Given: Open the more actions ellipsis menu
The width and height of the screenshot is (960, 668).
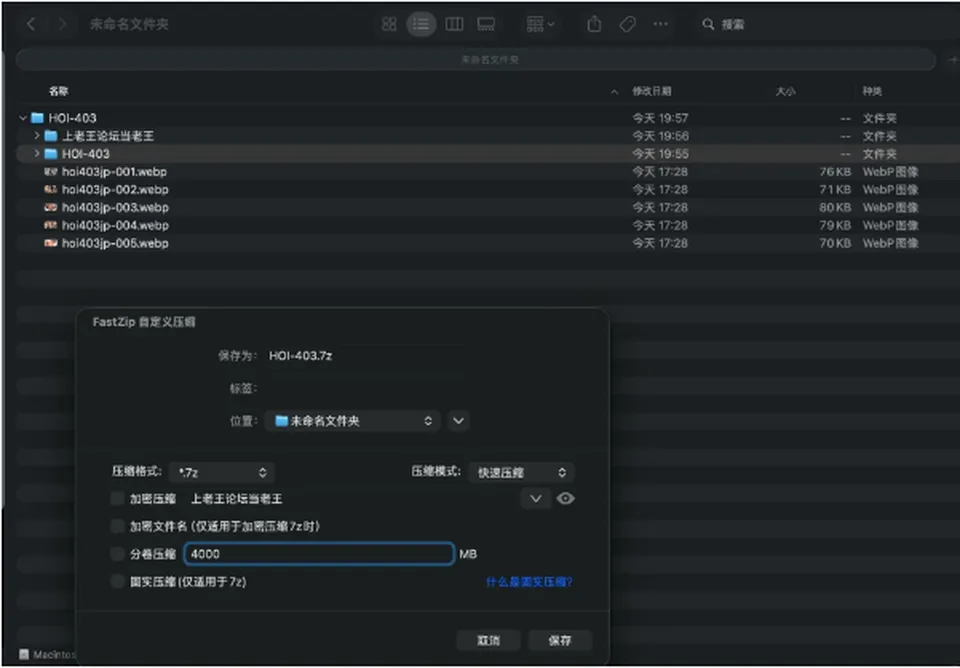Looking at the screenshot, I should pos(661,24).
